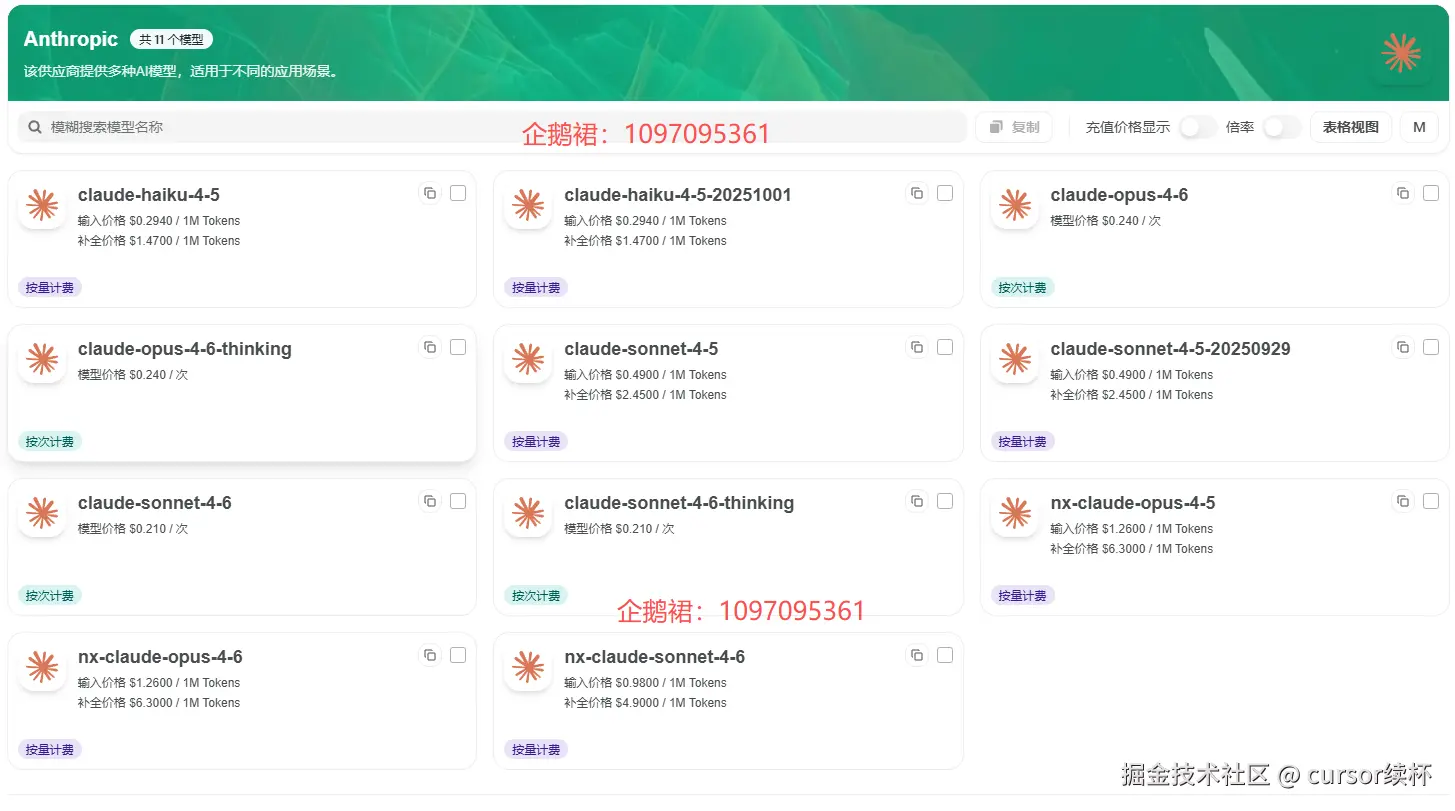Click the claude-haiku-4-5 card logo
The height and width of the screenshot is (811, 1455).
[42, 205]
